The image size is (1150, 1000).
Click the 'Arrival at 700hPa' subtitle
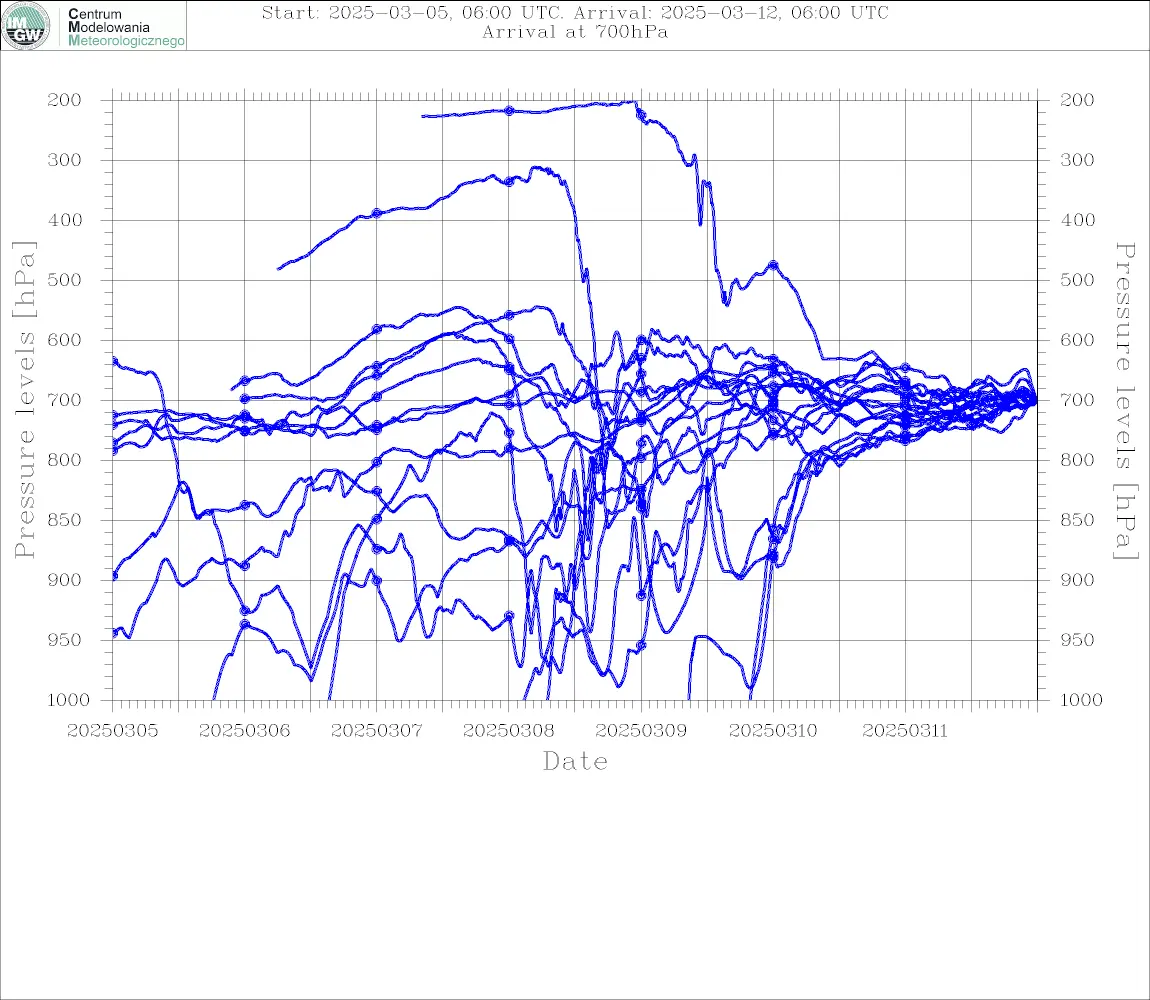575,32
